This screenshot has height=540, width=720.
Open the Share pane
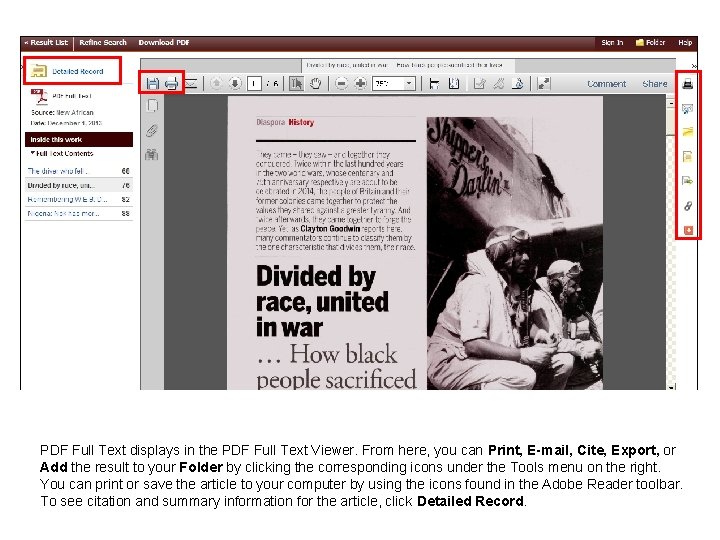click(x=654, y=84)
